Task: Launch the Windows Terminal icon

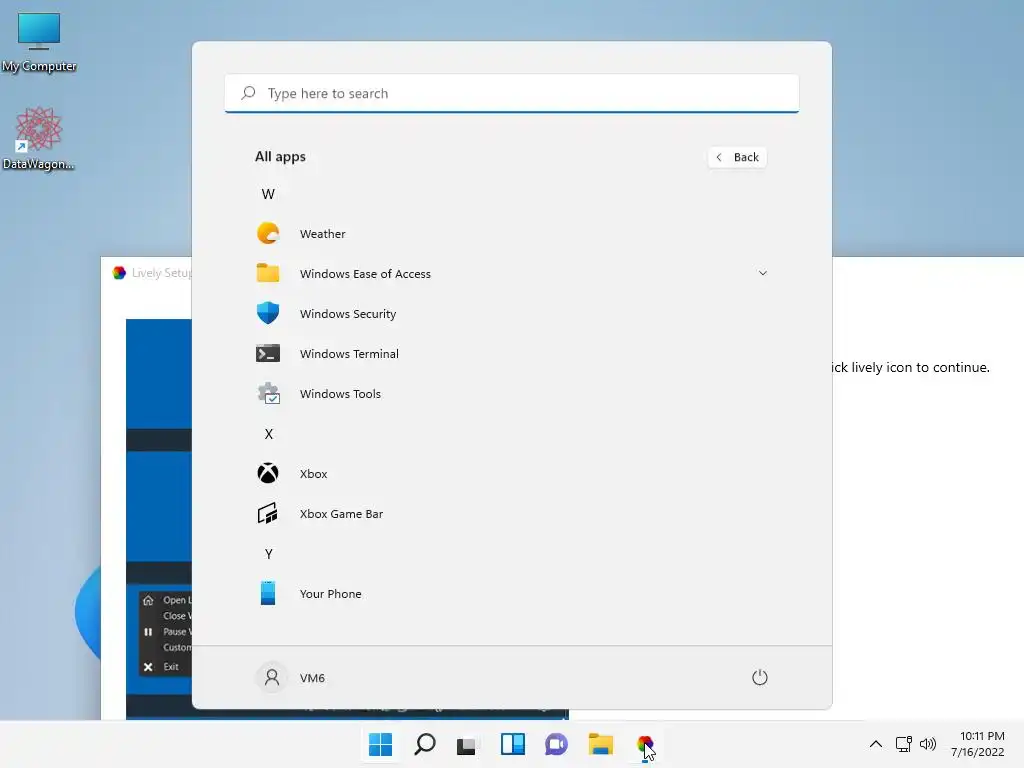Action: click(x=268, y=353)
